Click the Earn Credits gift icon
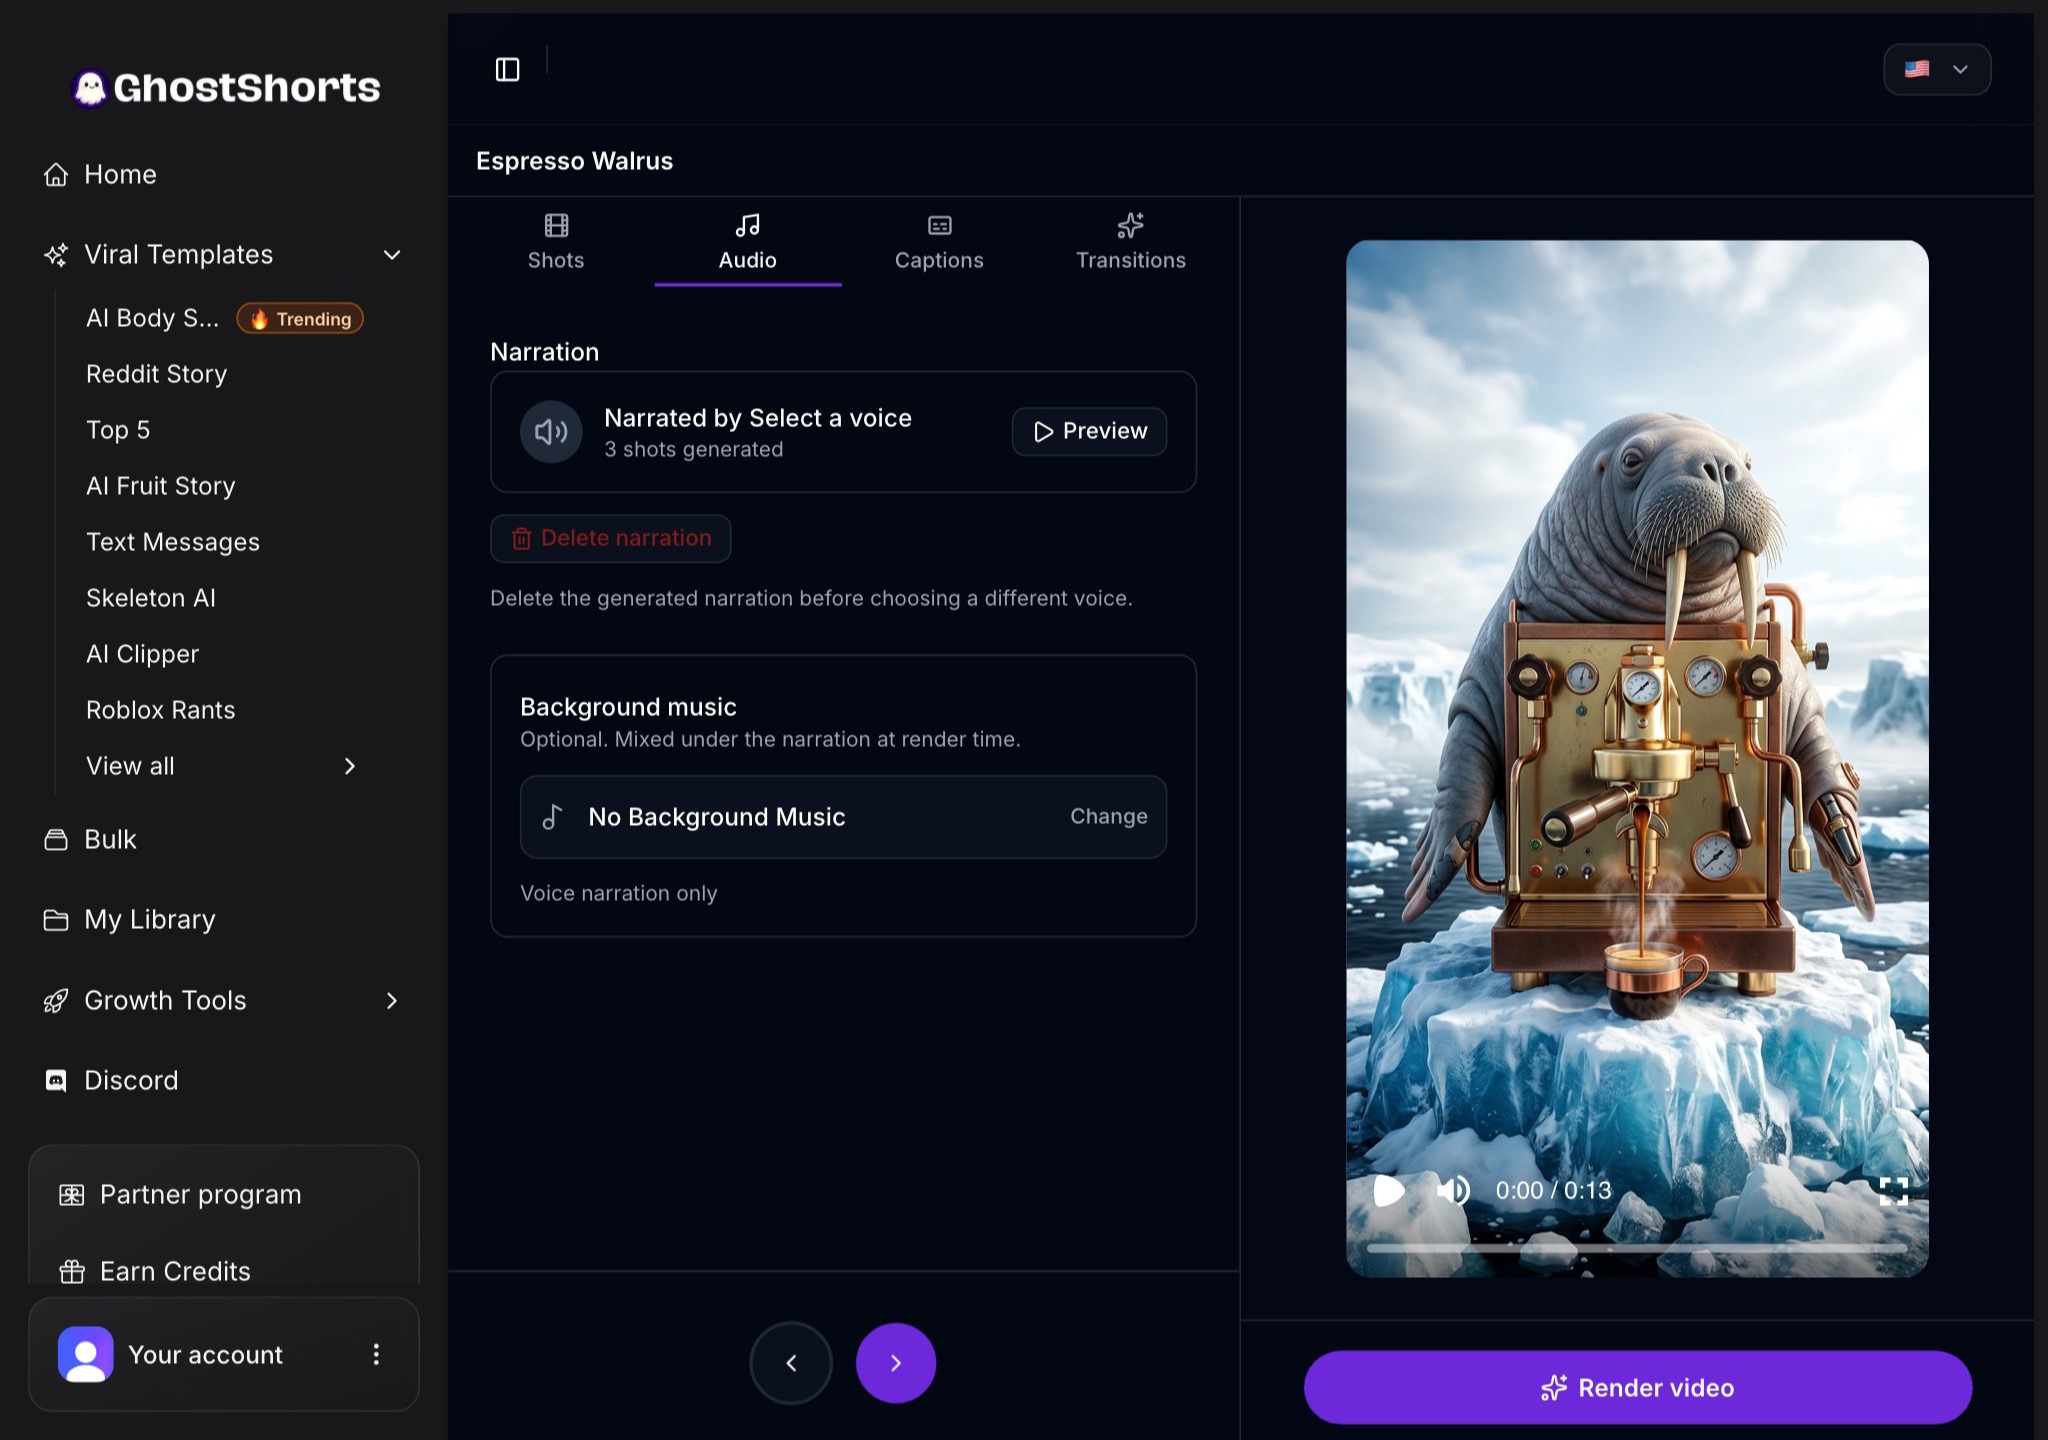 (x=72, y=1272)
